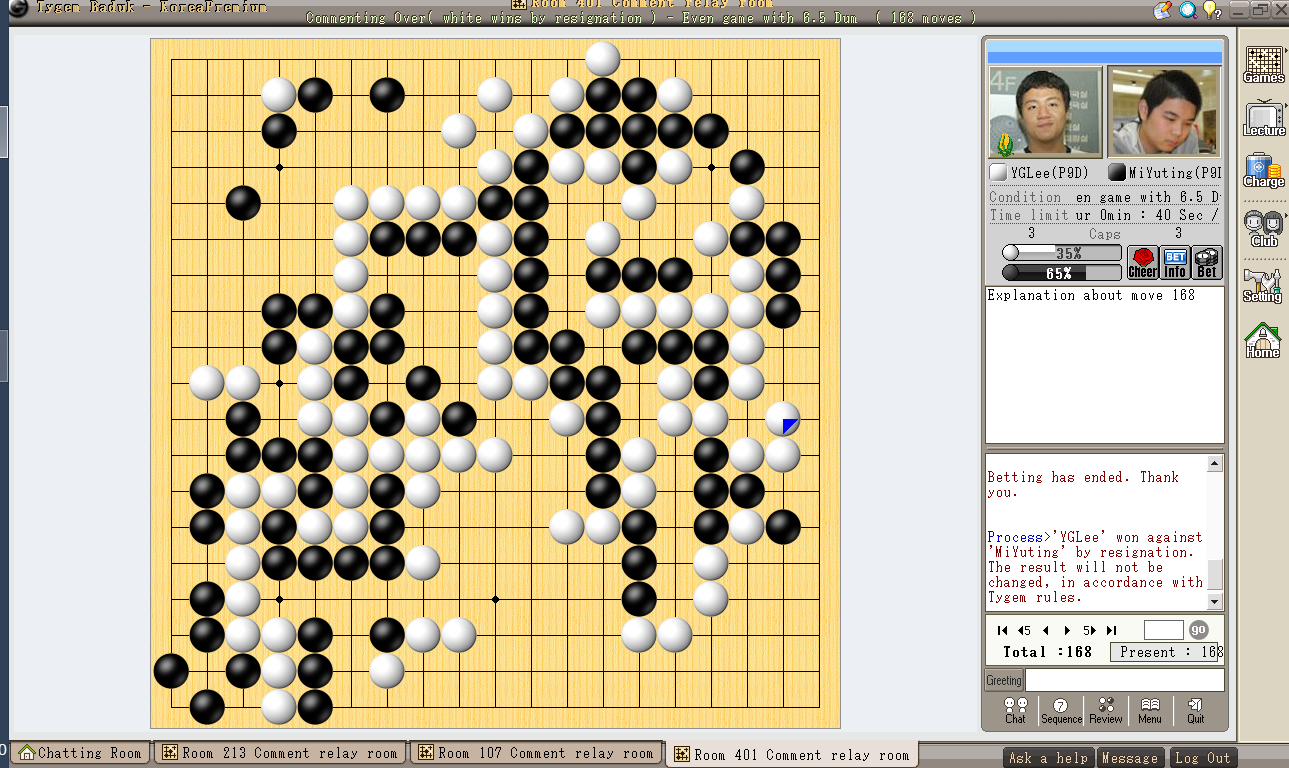The width and height of the screenshot is (1289, 768).
Task: Step back one move
Action: (1046, 630)
